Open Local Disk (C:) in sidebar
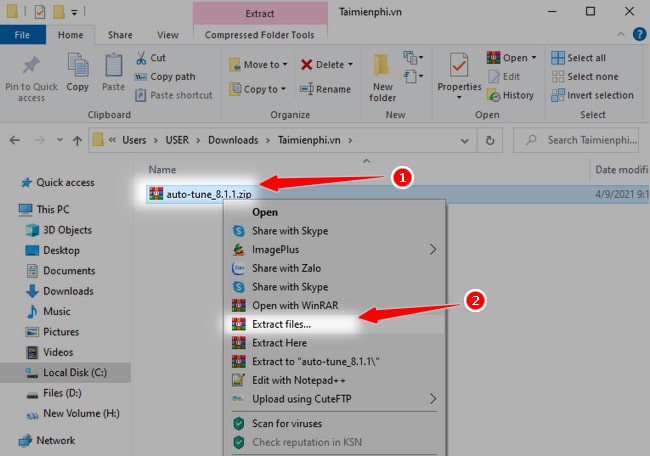Image resolution: width=650 pixels, height=456 pixels. (x=65, y=372)
